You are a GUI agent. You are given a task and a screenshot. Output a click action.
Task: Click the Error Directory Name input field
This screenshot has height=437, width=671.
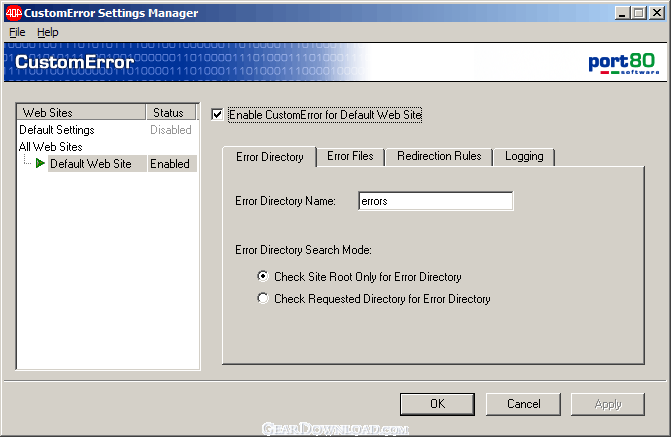pos(436,201)
